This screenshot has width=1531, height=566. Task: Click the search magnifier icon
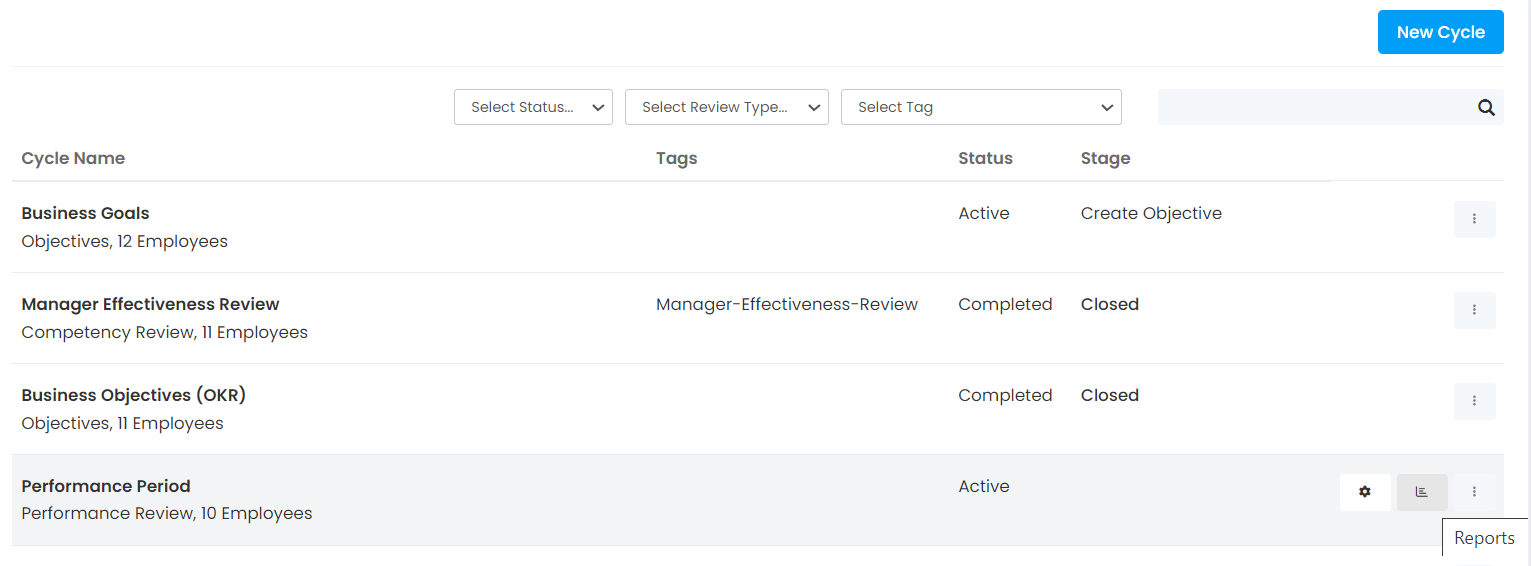(1486, 108)
